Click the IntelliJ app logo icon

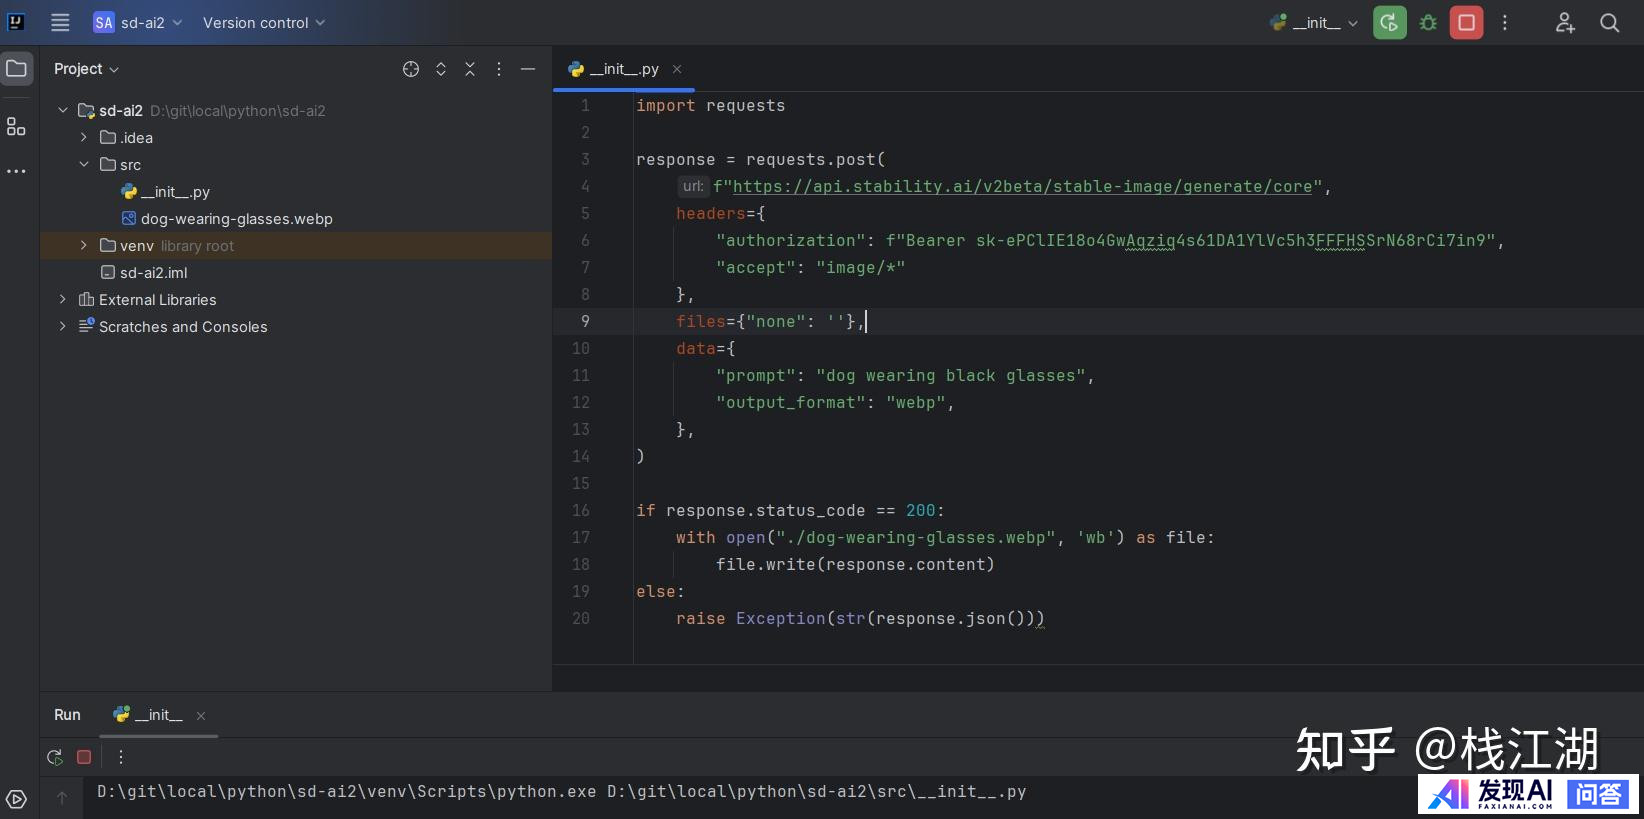tap(16, 22)
